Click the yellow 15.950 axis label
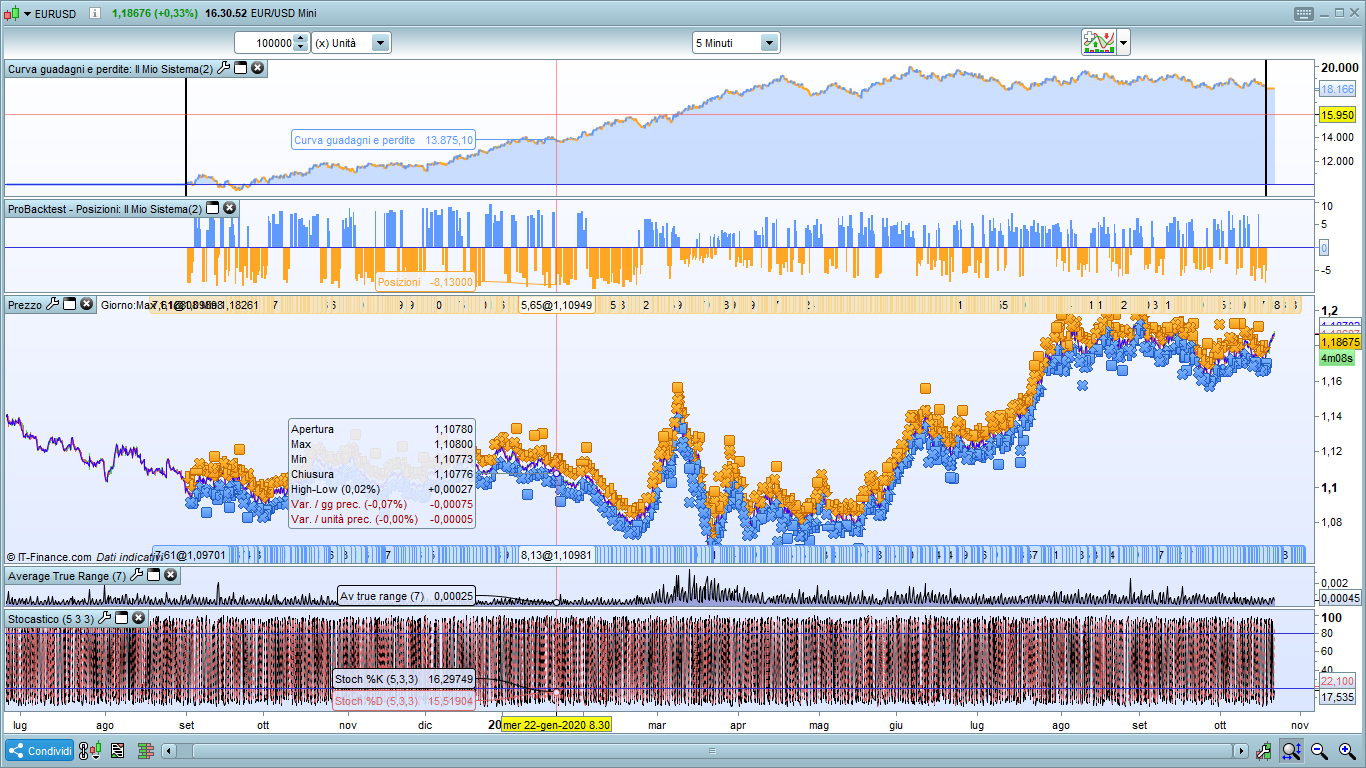Image resolution: width=1366 pixels, height=768 pixels. click(x=1338, y=115)
